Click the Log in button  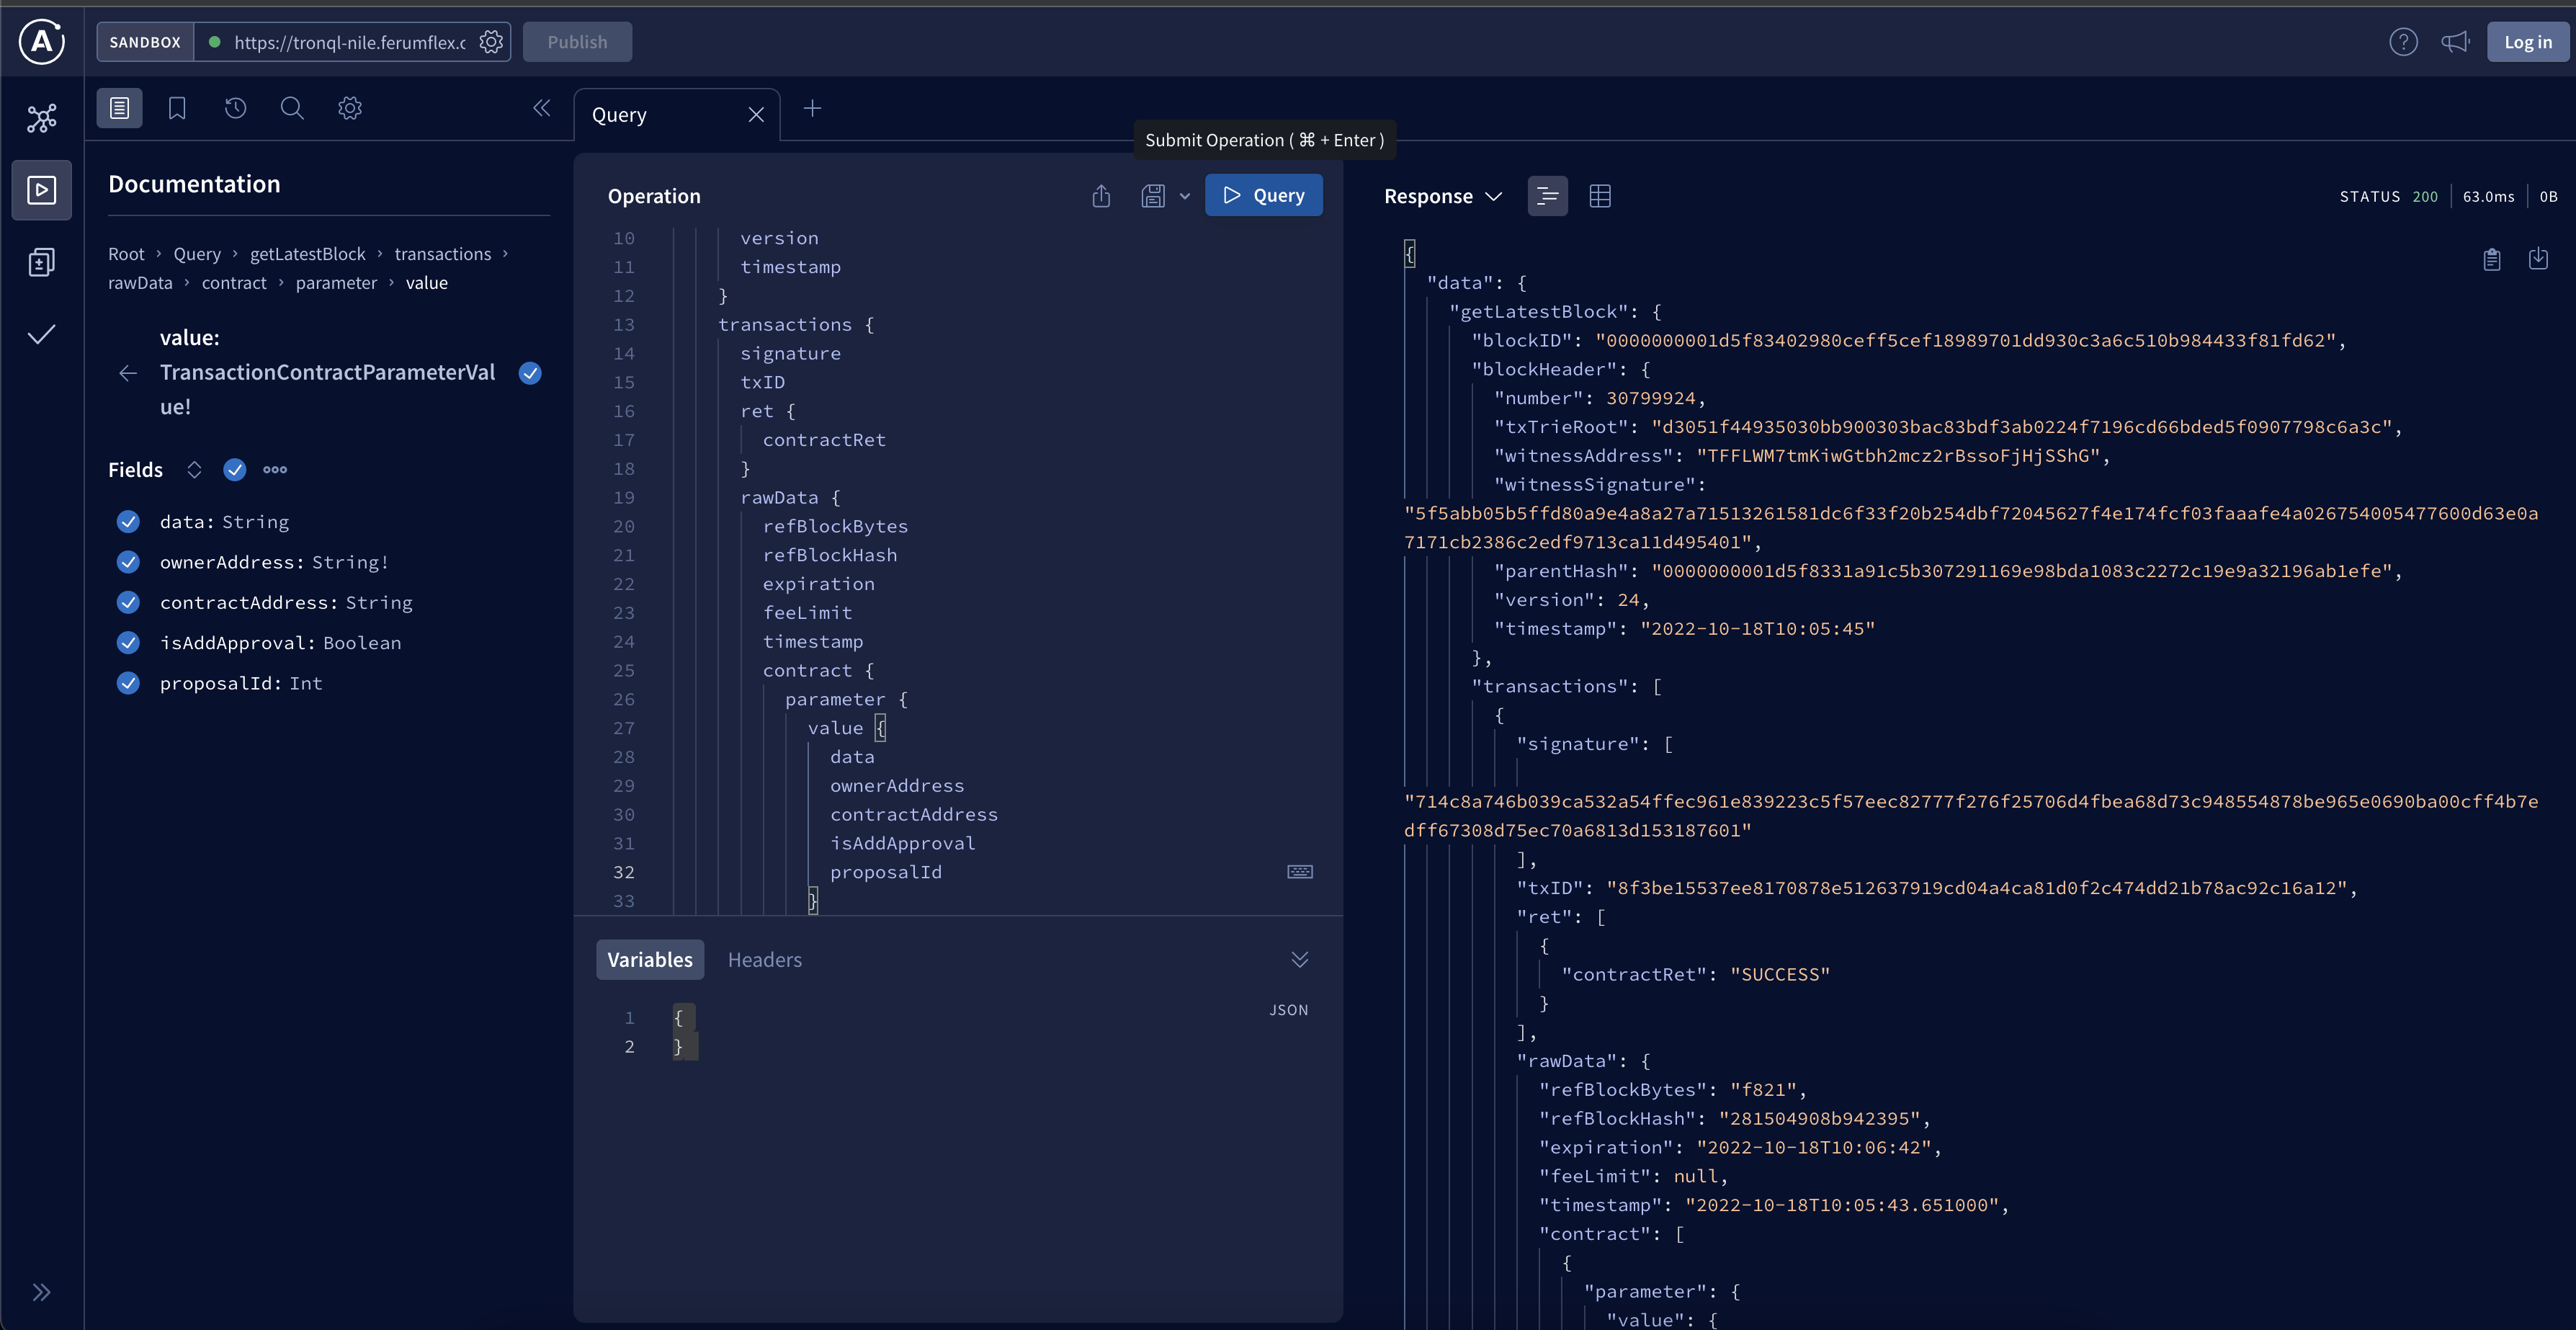[2527, 42]
